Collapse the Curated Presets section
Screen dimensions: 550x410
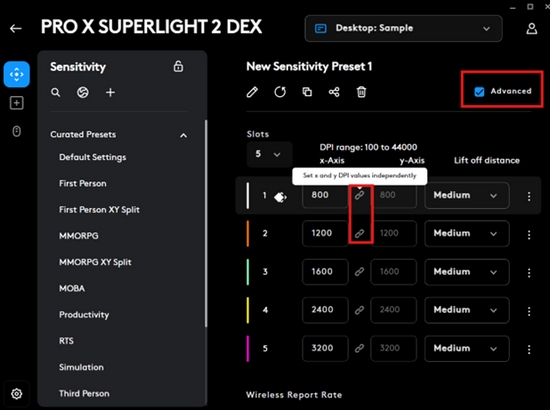pyautogui.click(x=183, y=135)
